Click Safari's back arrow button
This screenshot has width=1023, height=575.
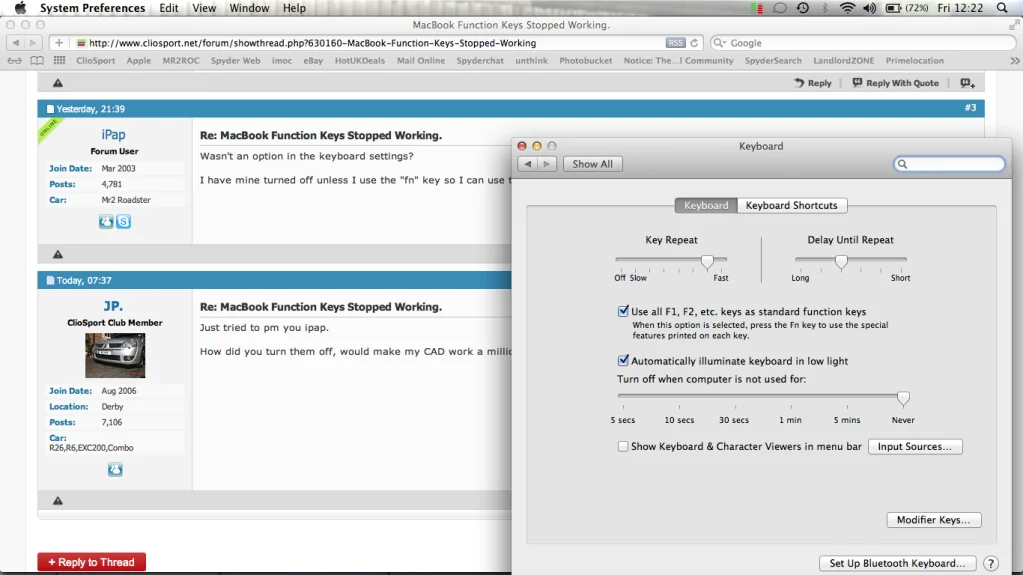[16, 42]
